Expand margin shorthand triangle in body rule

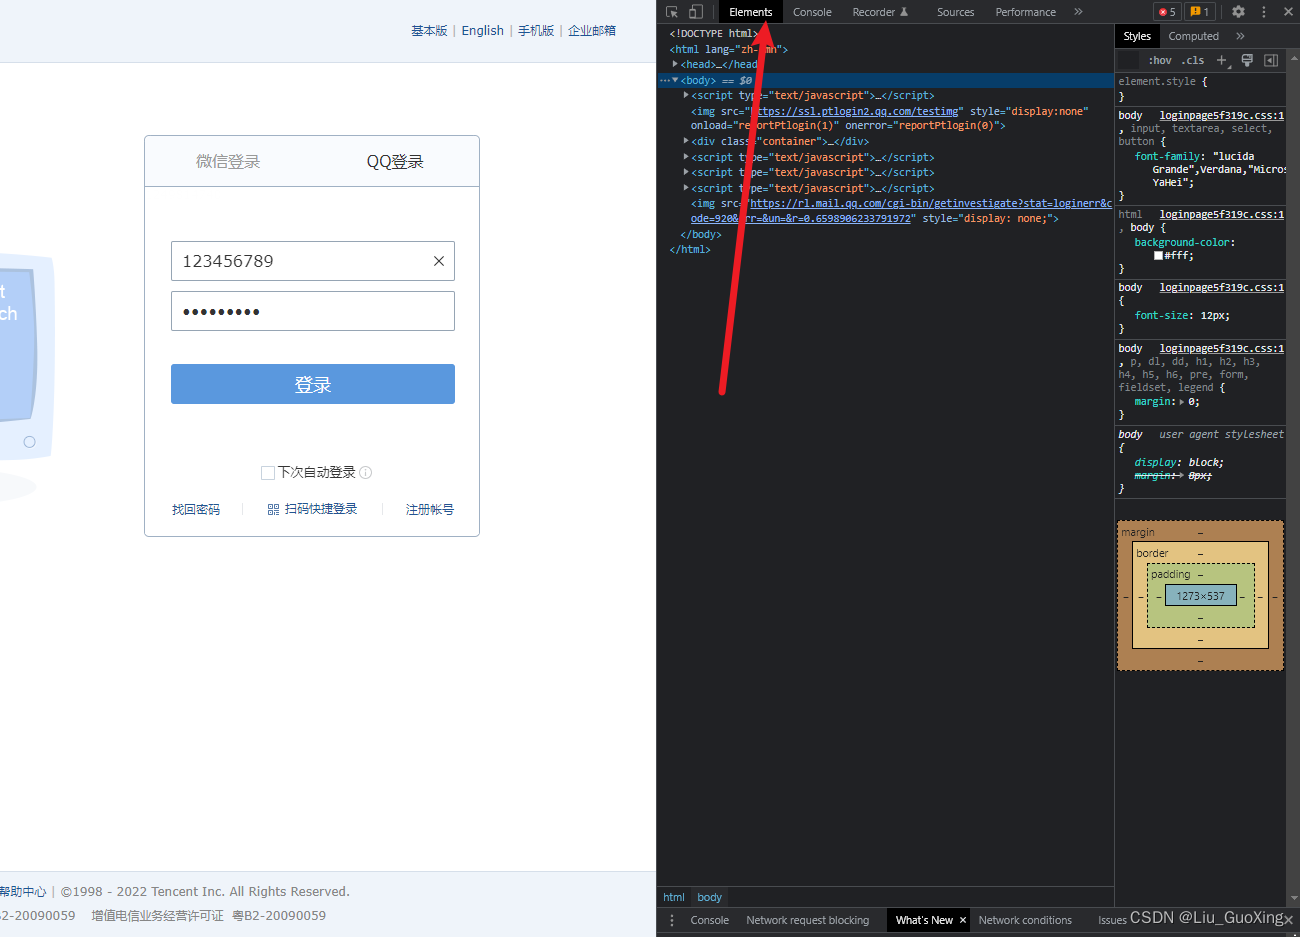(1182, 402)
